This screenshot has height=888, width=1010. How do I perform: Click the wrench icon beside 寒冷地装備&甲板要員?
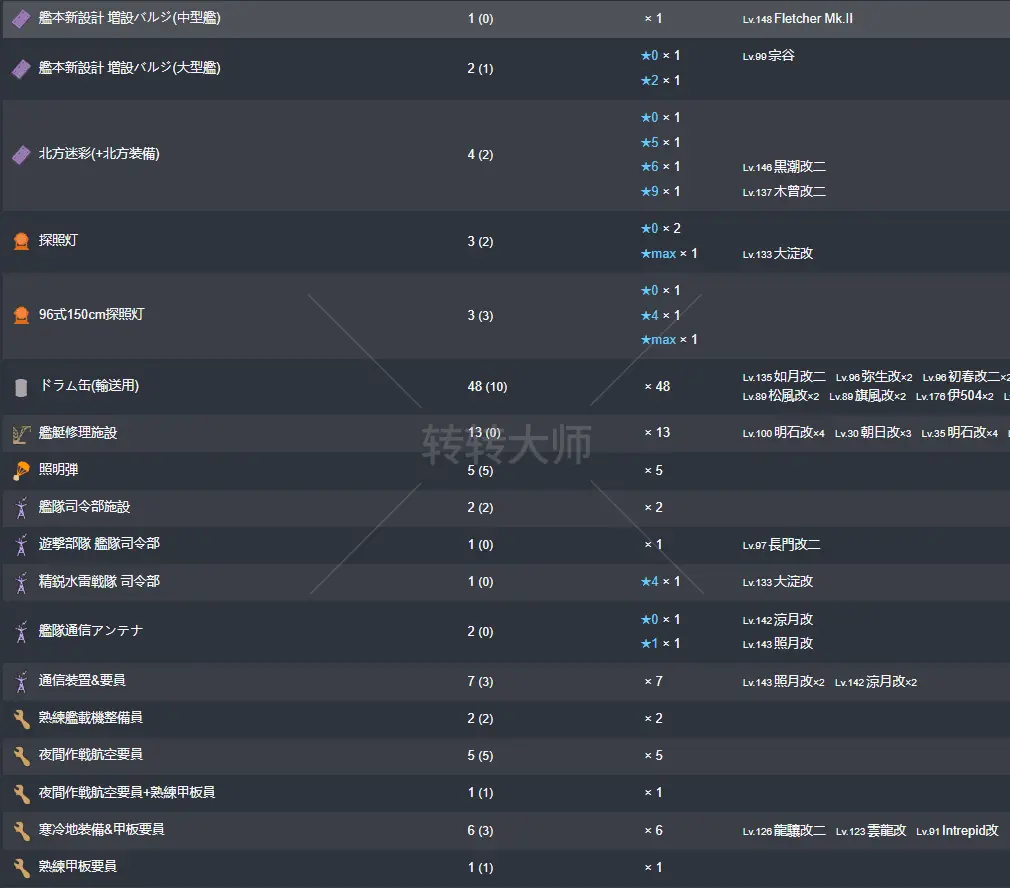21,830
